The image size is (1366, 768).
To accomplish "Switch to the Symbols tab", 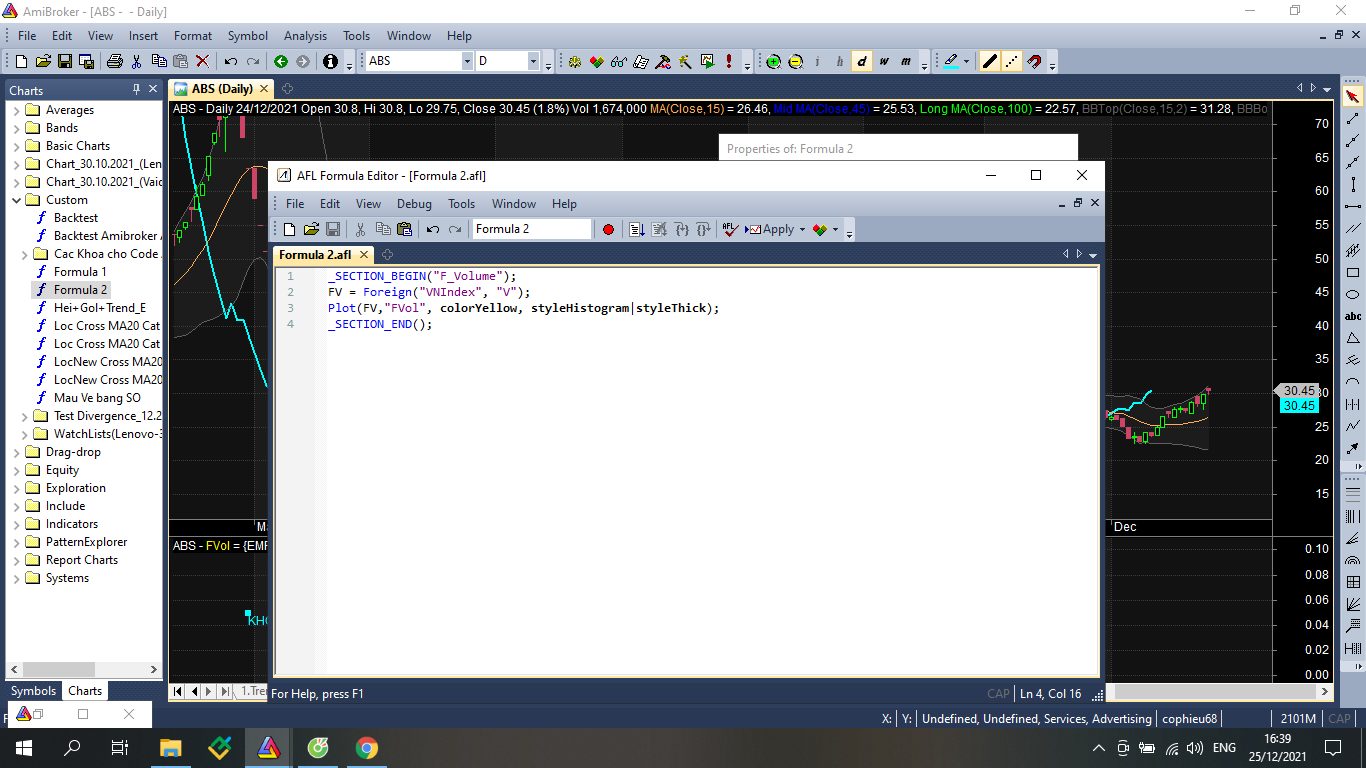I will pyautogui.click(x=33, y=691).
